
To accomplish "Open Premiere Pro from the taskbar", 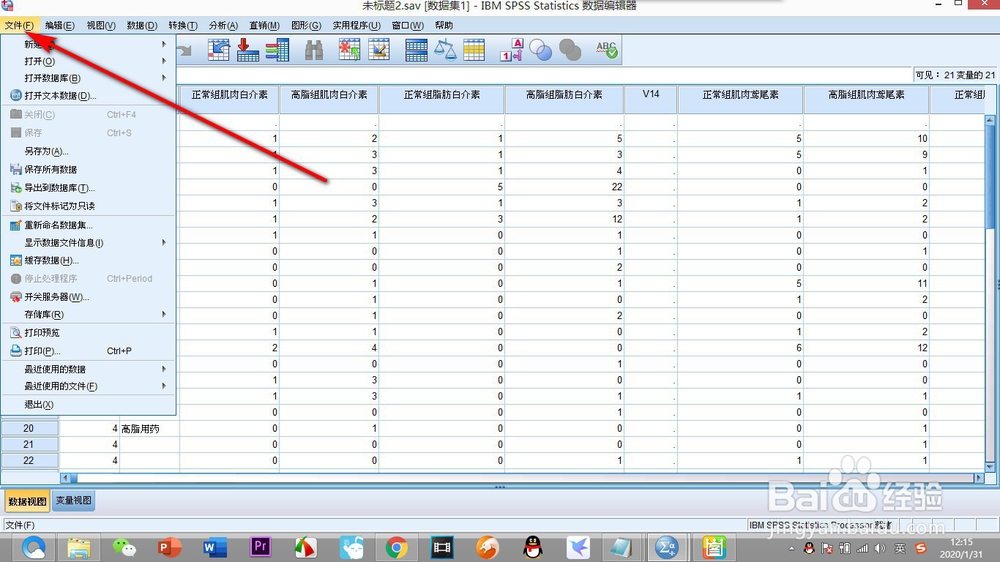I will tap(260, 547).
